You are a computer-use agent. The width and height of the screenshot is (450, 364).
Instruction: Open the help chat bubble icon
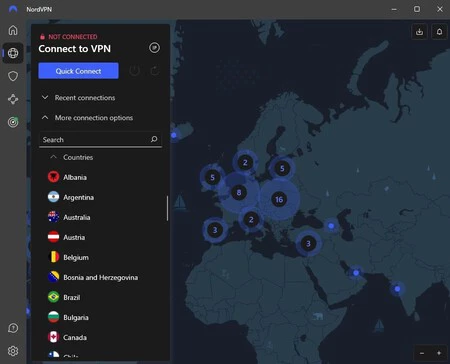click(13, 328)
